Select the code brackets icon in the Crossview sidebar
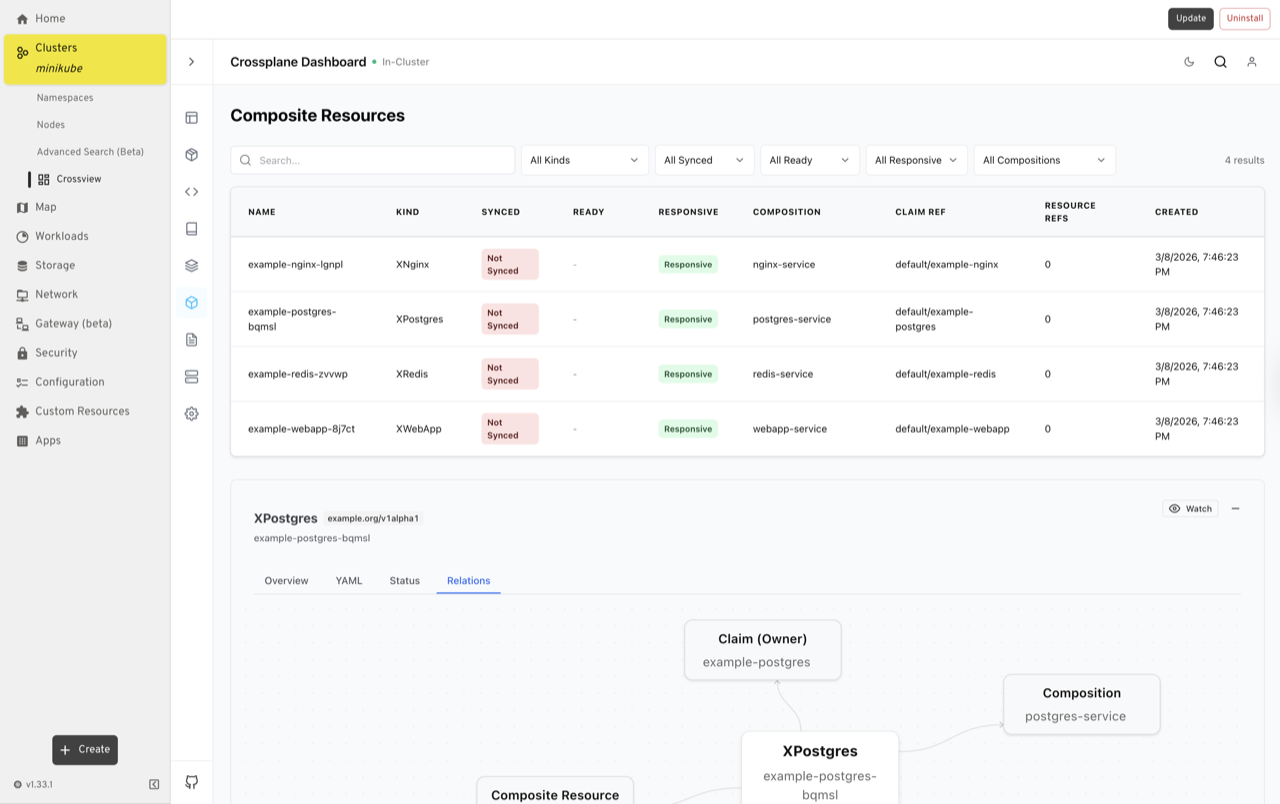1280x804 pixels. (x=191, y=192)
